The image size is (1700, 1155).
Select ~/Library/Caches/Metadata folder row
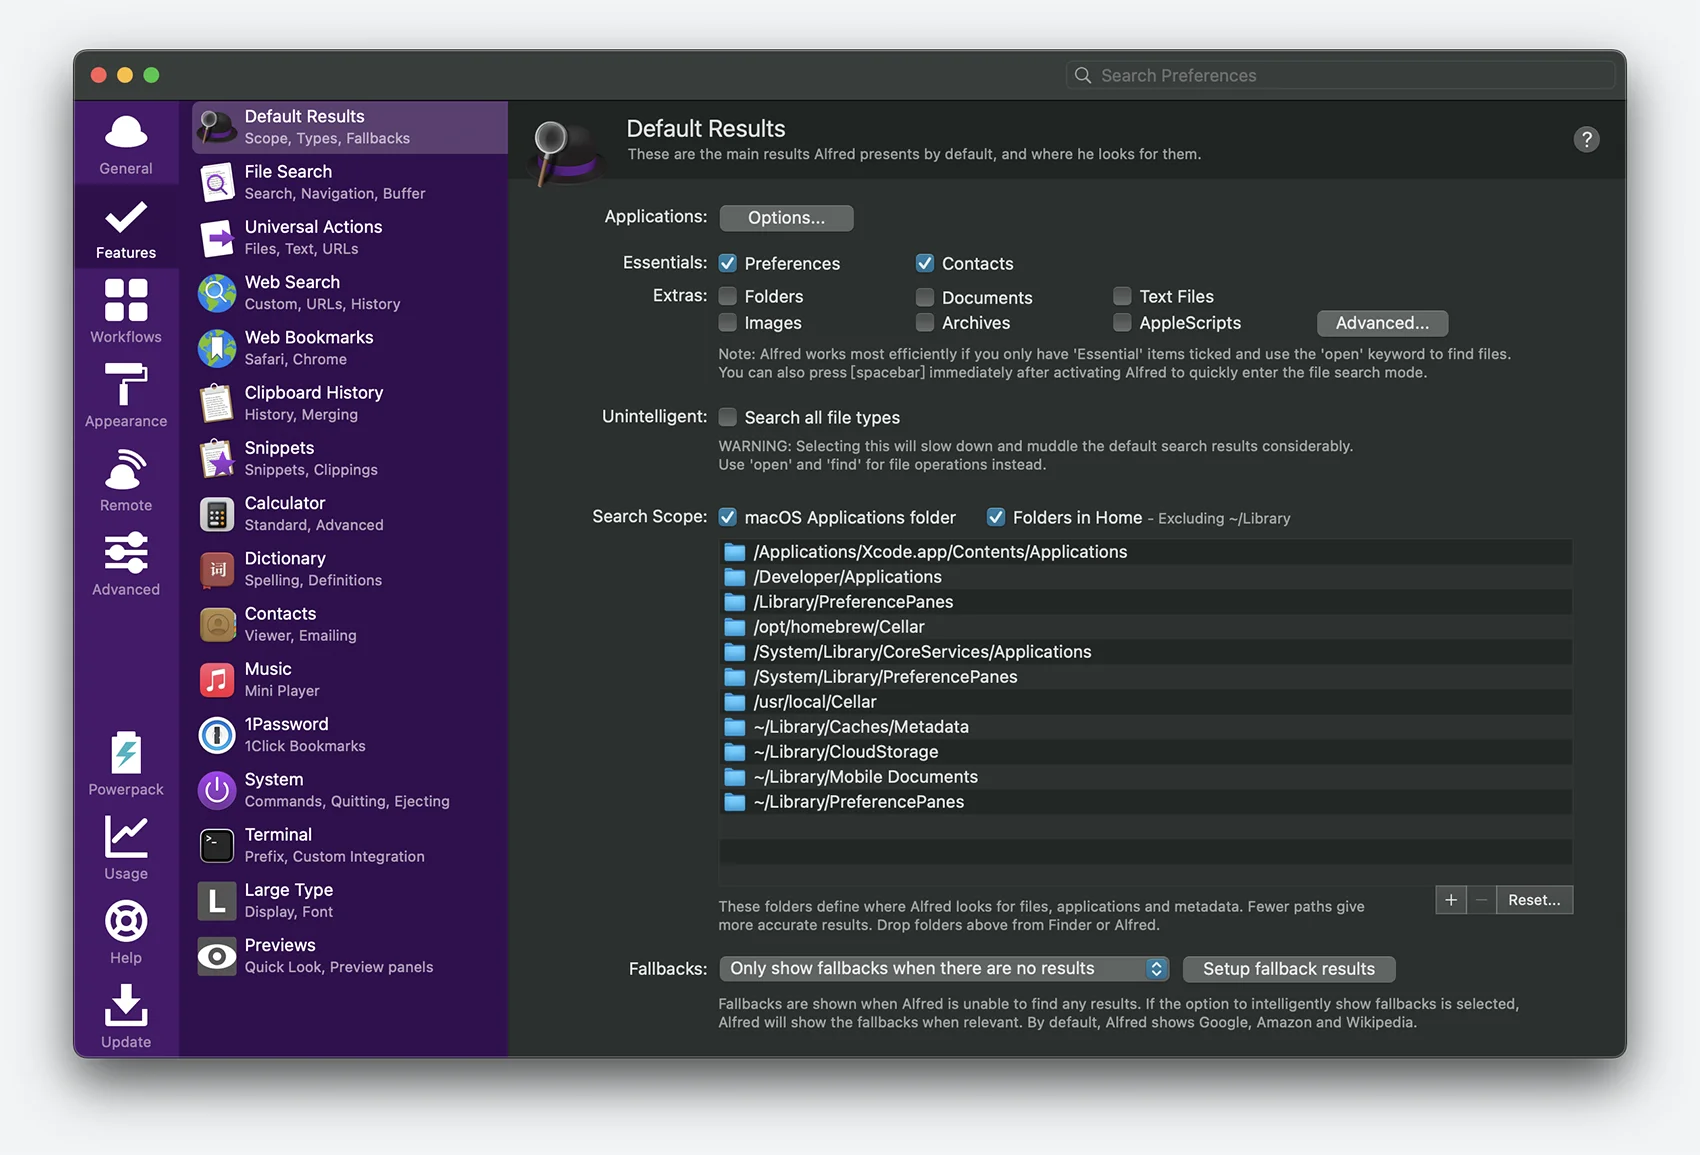[1145, 727]
